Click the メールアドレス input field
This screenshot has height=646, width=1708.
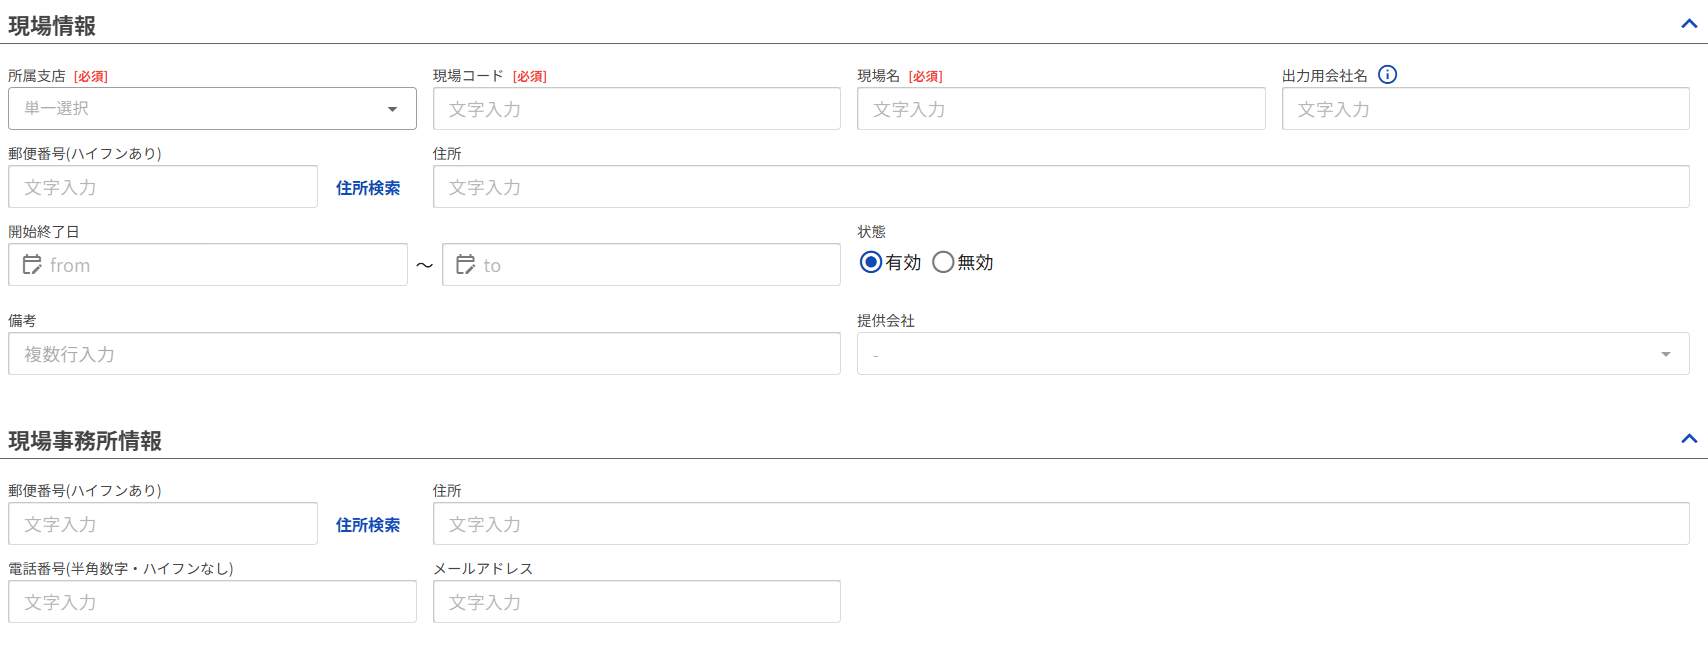636,602
